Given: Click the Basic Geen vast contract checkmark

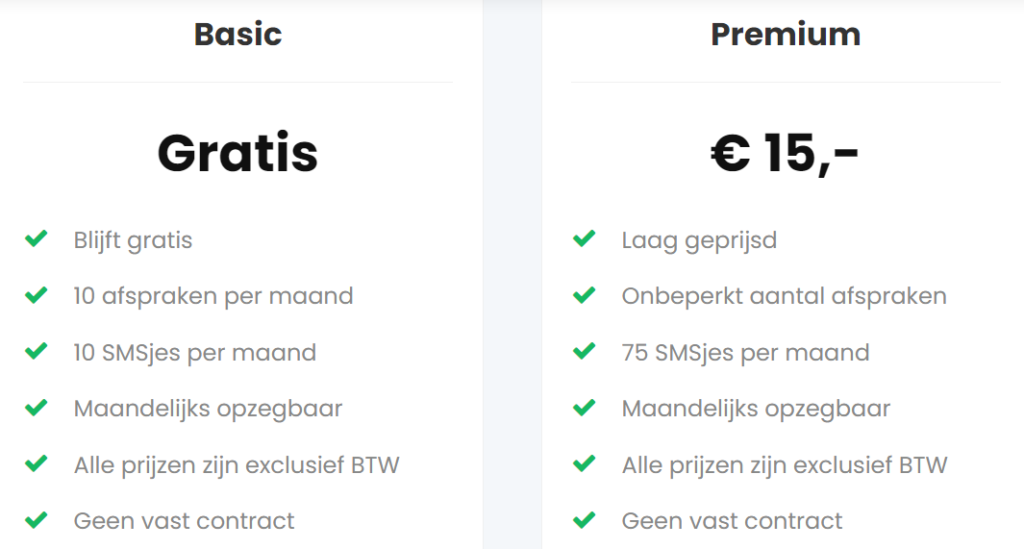Looking at the screenshot, I should 36,520.
